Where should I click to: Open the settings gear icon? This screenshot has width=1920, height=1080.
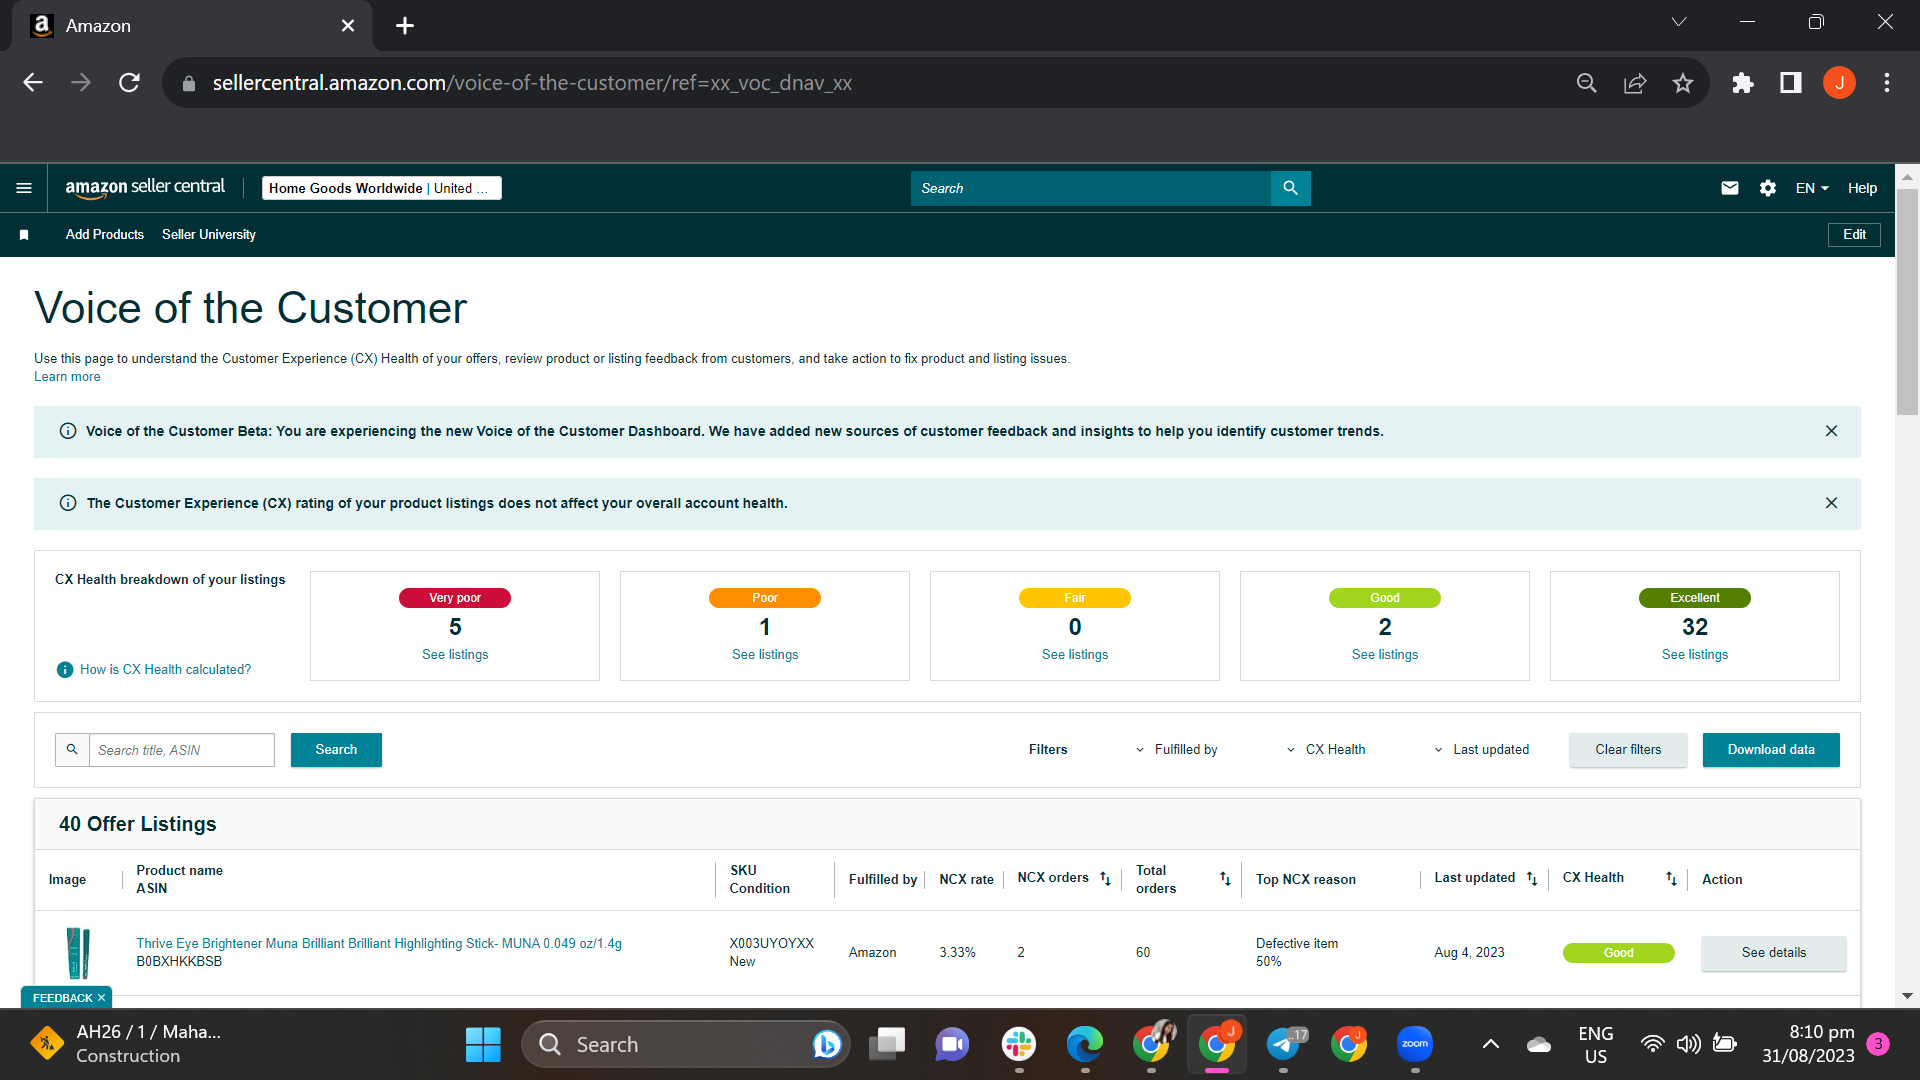tap(1767, 188)
